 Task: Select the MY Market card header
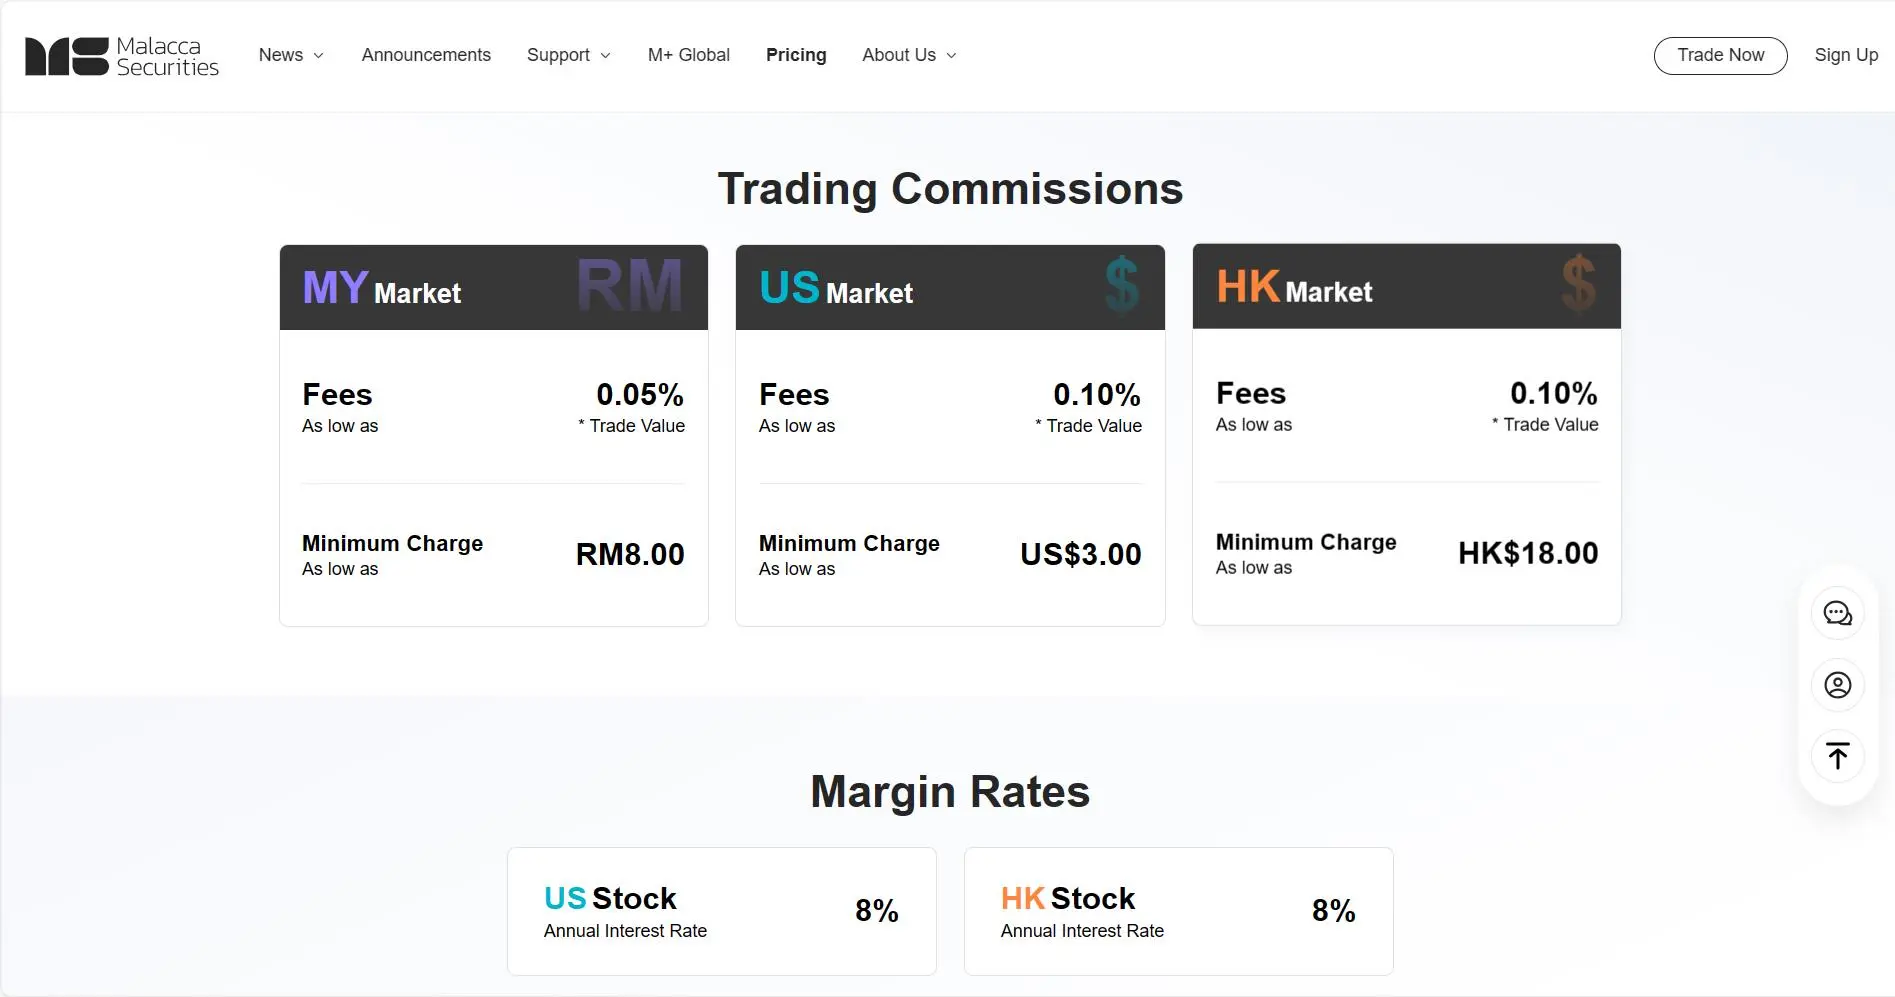click(494, 287)
